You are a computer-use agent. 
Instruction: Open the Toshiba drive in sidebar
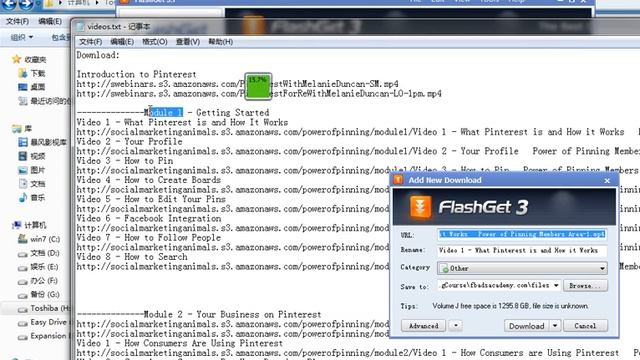44,308
